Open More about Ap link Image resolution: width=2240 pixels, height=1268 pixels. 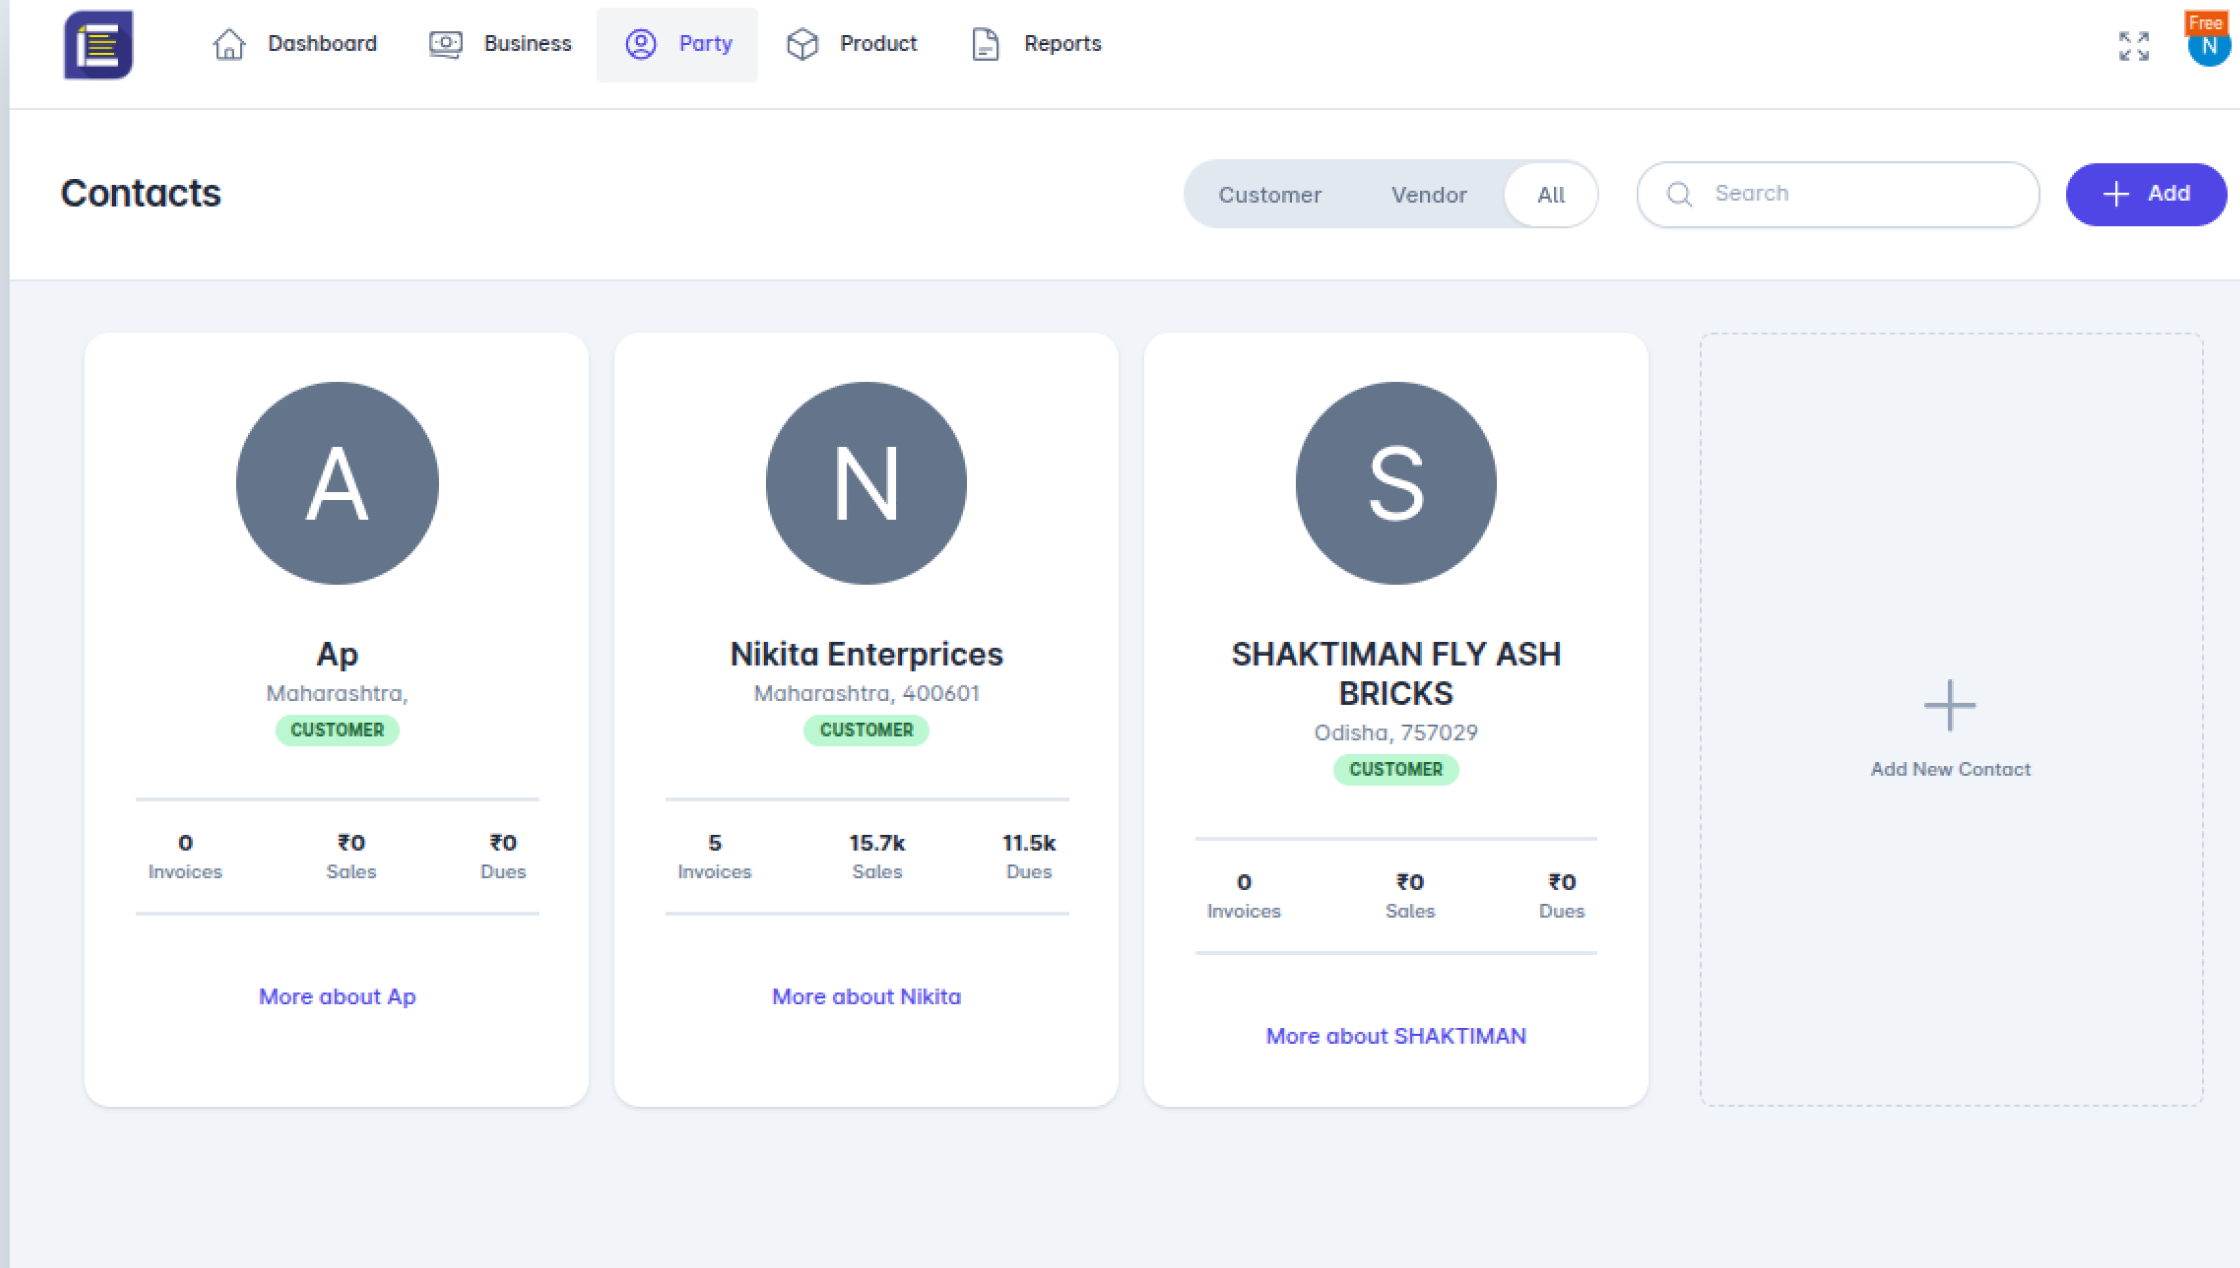click(337, 996)
